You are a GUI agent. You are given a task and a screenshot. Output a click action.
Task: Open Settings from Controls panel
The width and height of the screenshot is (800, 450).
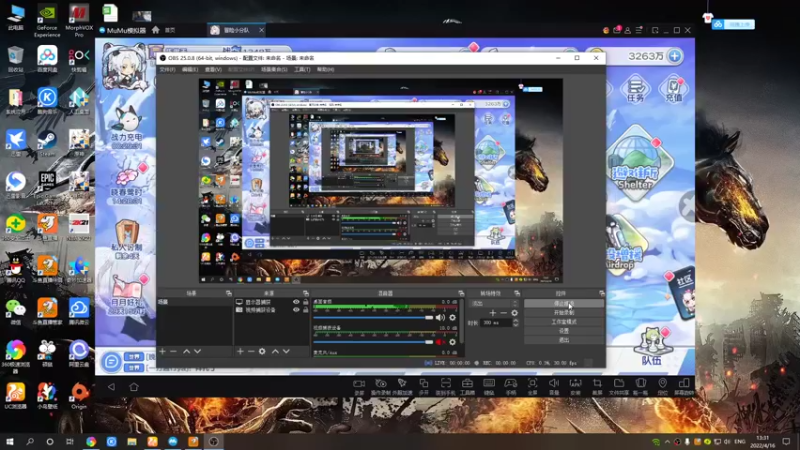pyautogui.click(x=564, y=331)
